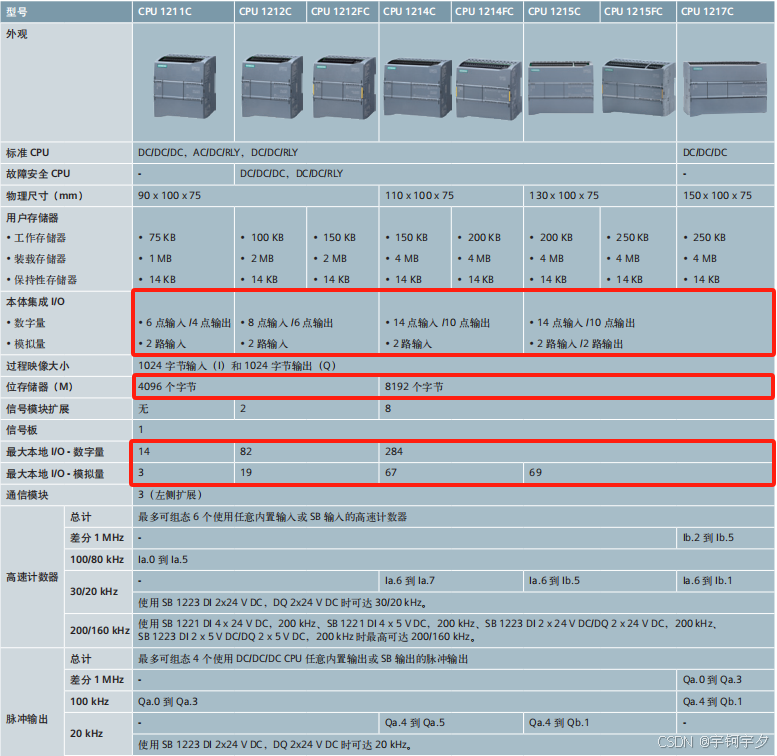Click the 工作存储器 label

40,238
